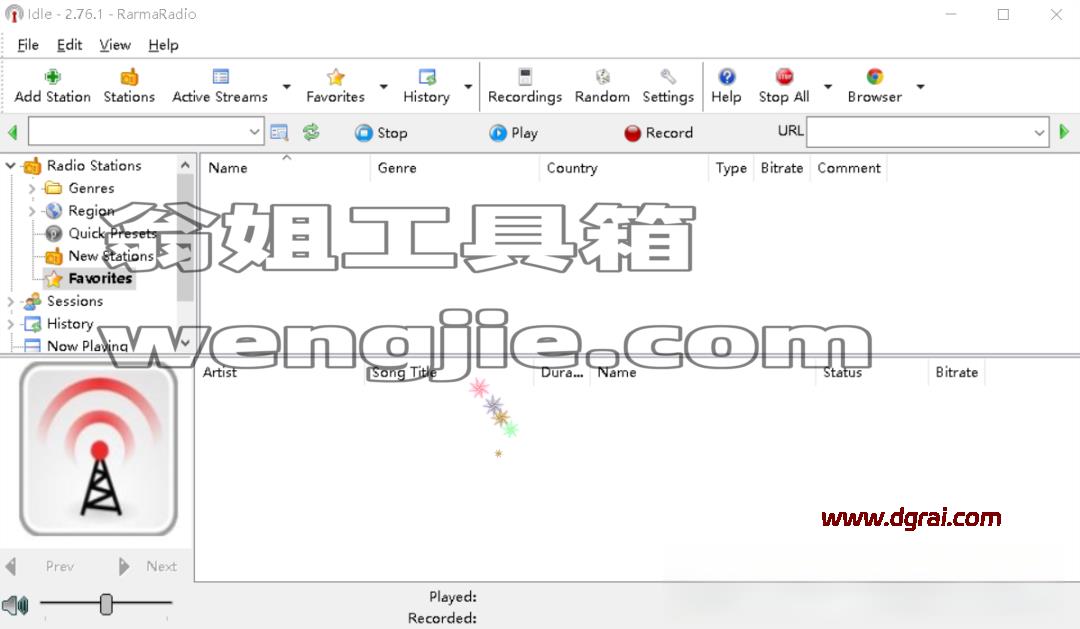
Task: Open the URL combo box dropdown
Action: click(1039, 133)
